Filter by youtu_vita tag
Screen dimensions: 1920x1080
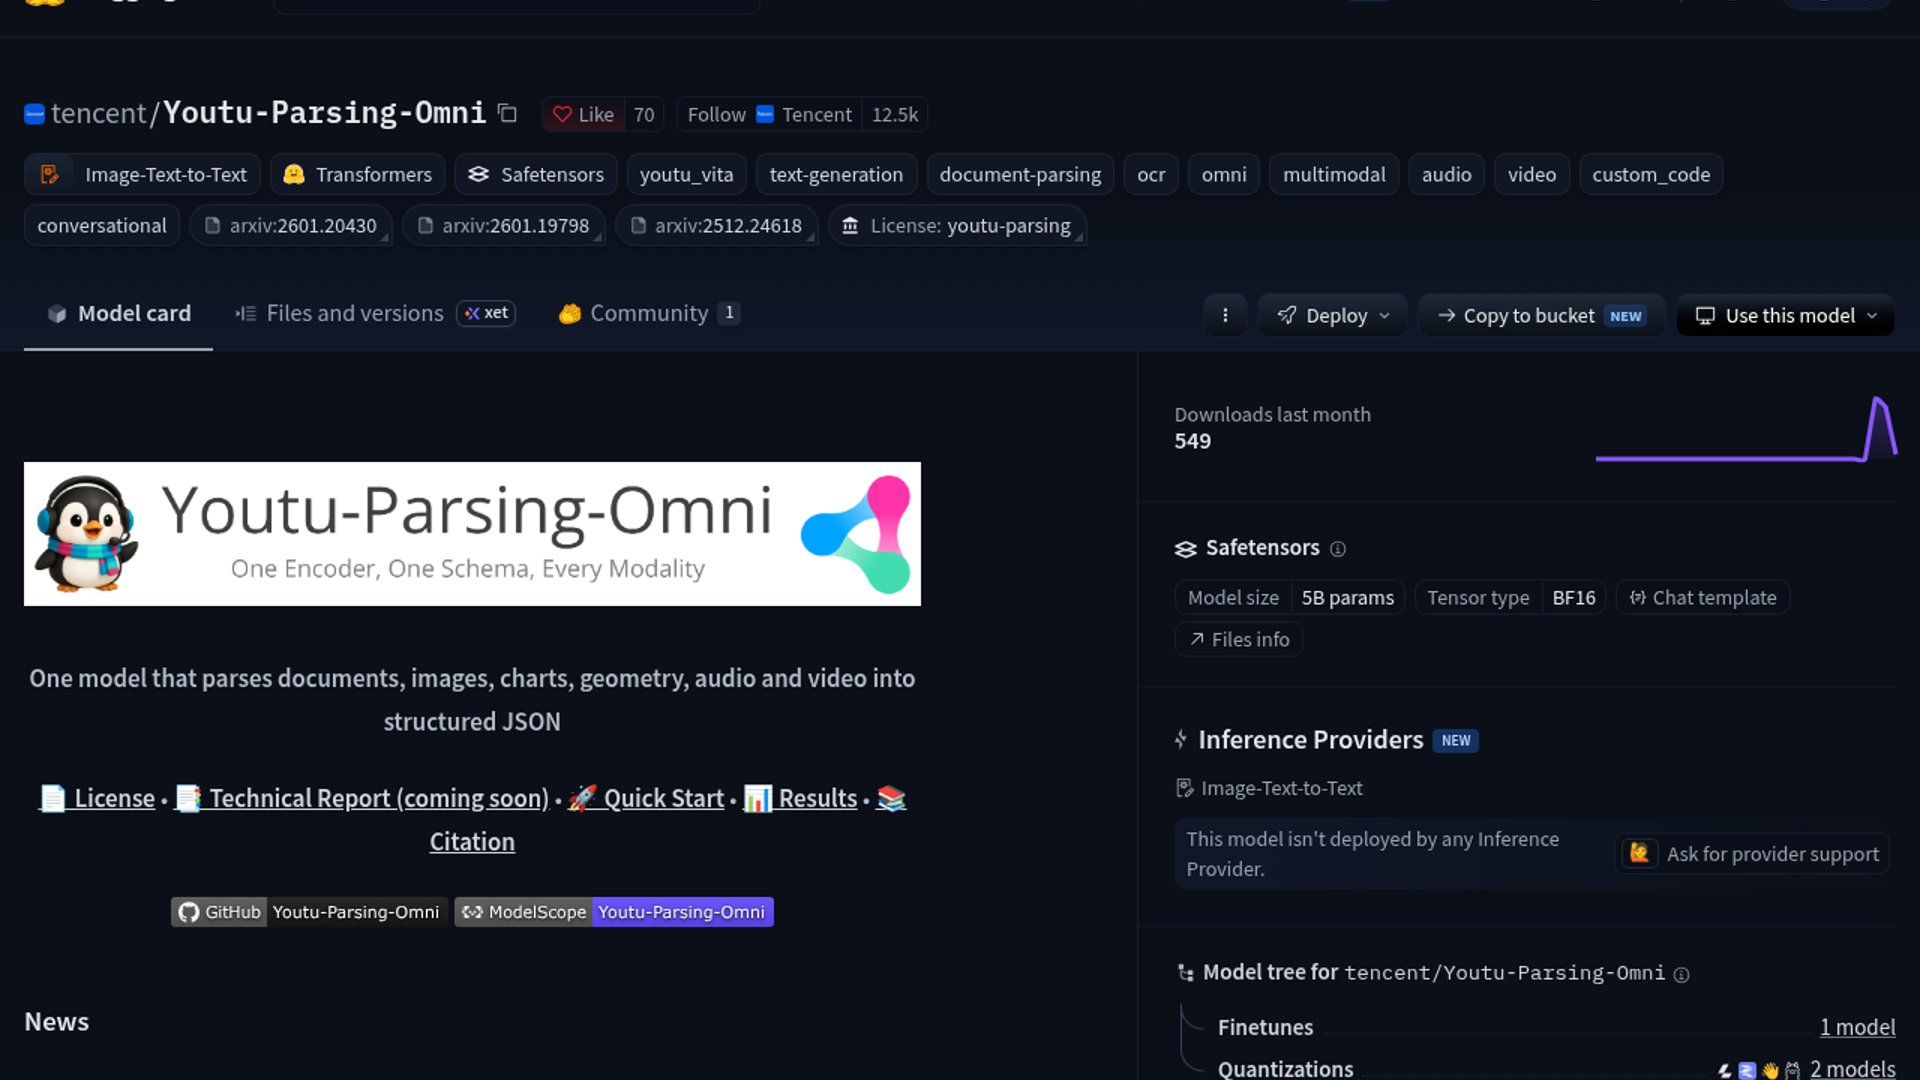click(x=686, y=175)
